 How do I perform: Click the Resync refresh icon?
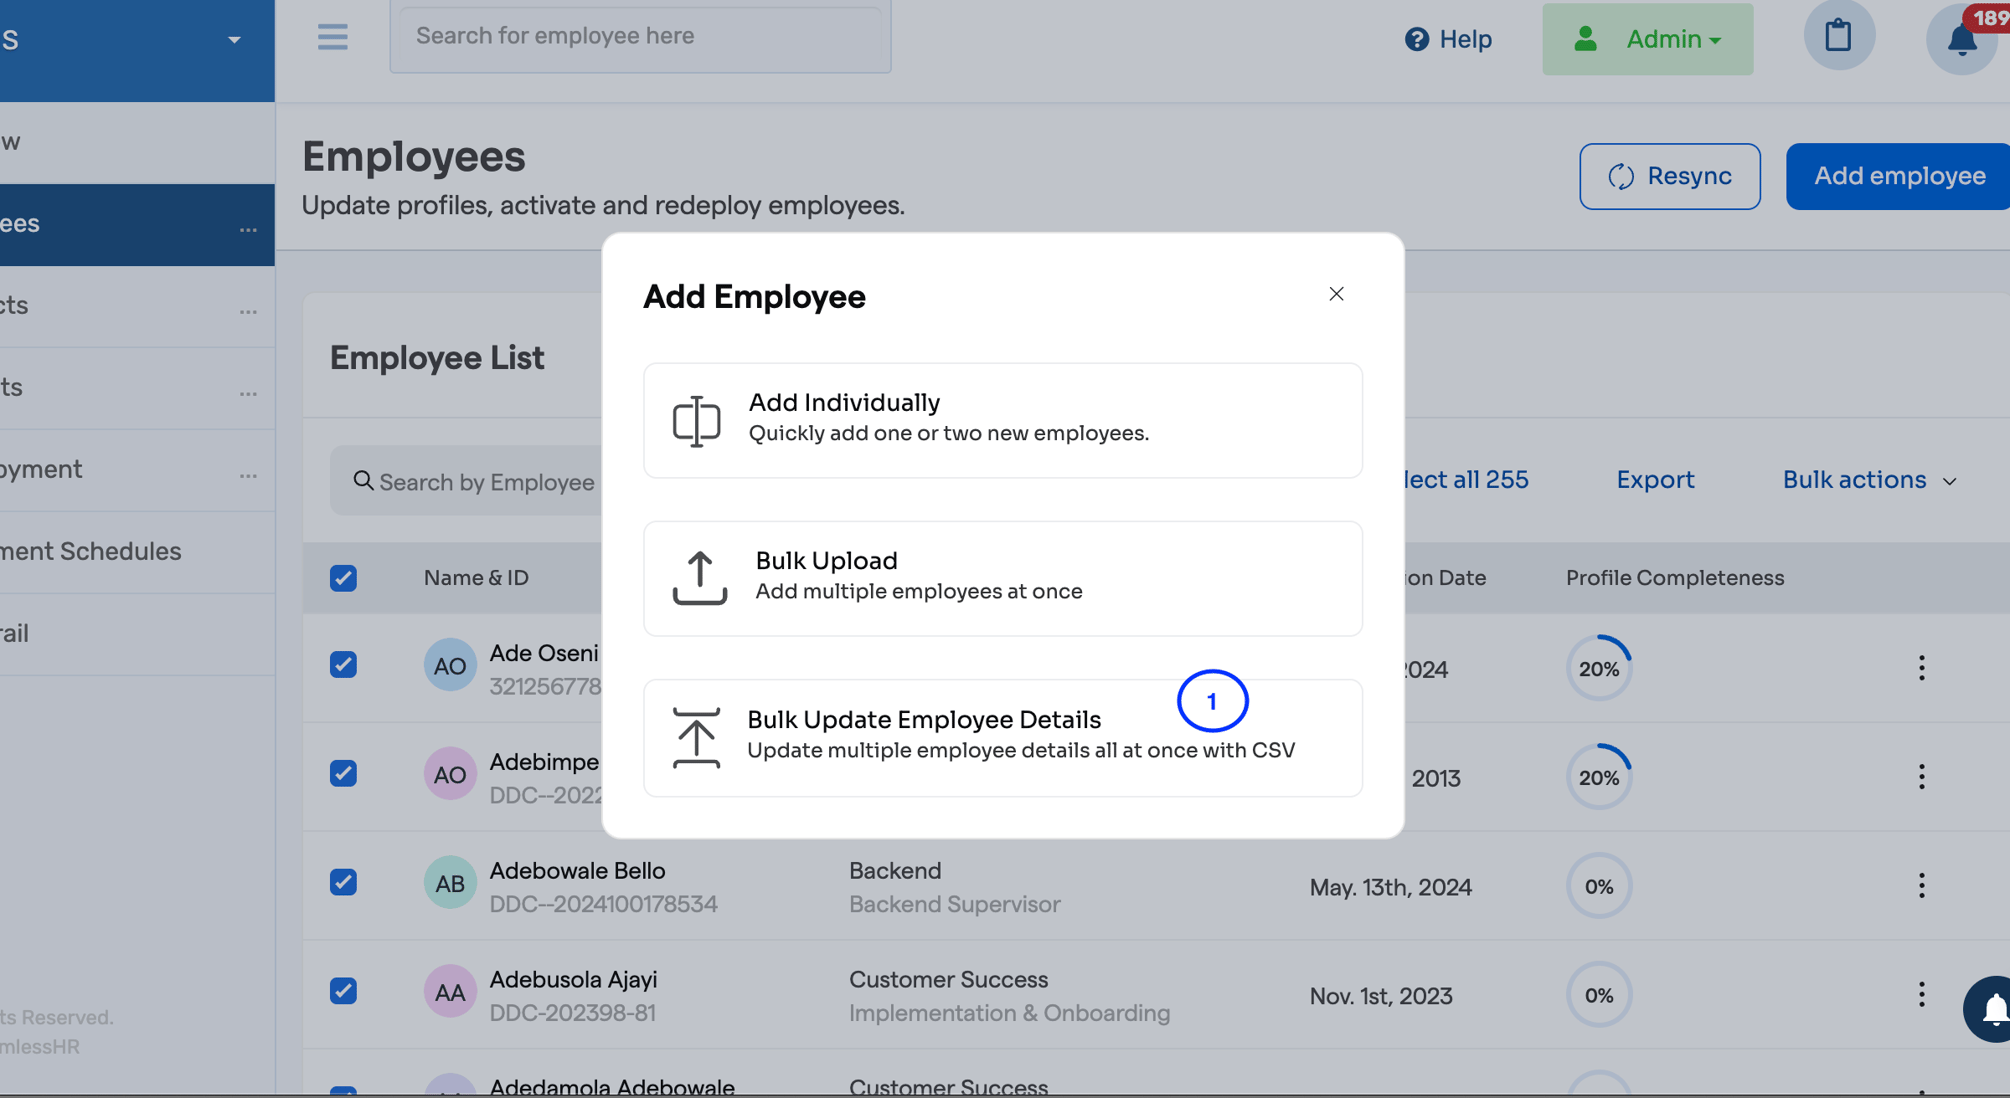[x=1621, y=176]
